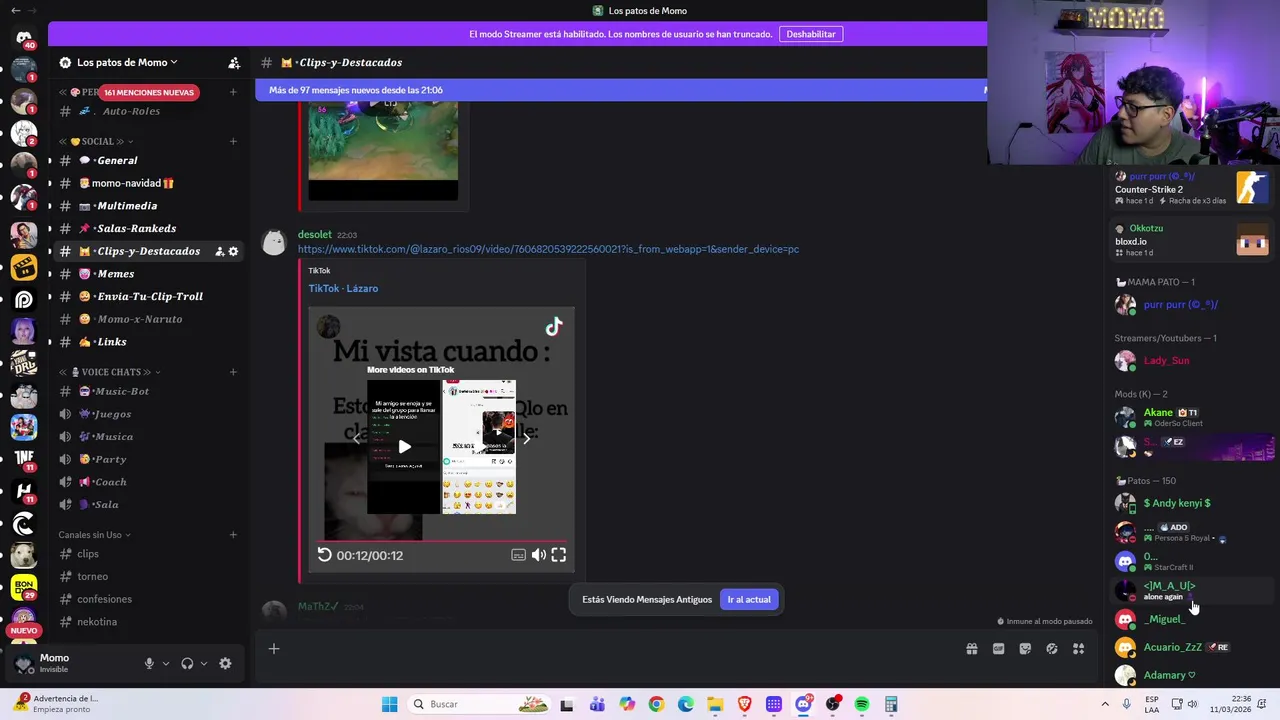Open the gift icon in message bar
The height and width of the screenshot is (720, 1280).
tap(971, 649)
